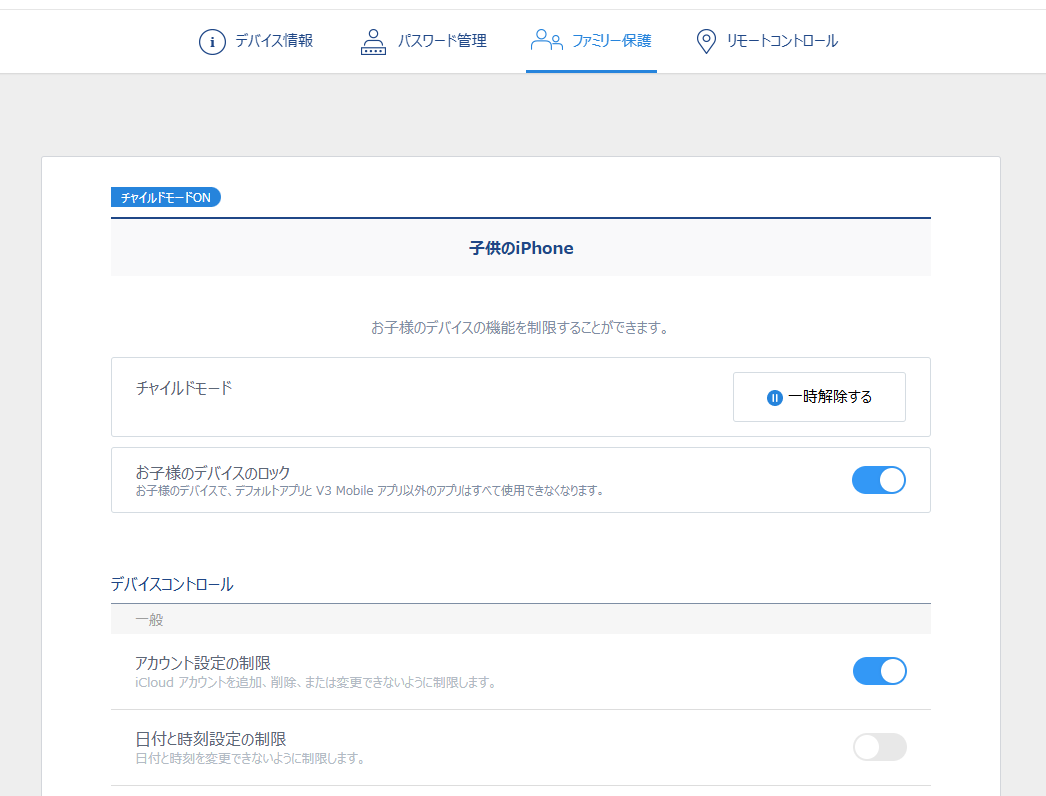Select the ファミリー保護 tab label

click(612, 41)
